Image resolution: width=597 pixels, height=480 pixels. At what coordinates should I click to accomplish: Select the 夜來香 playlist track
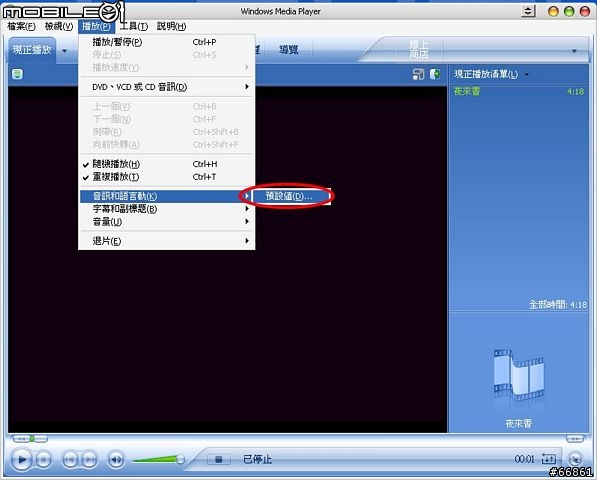(519, 91)
